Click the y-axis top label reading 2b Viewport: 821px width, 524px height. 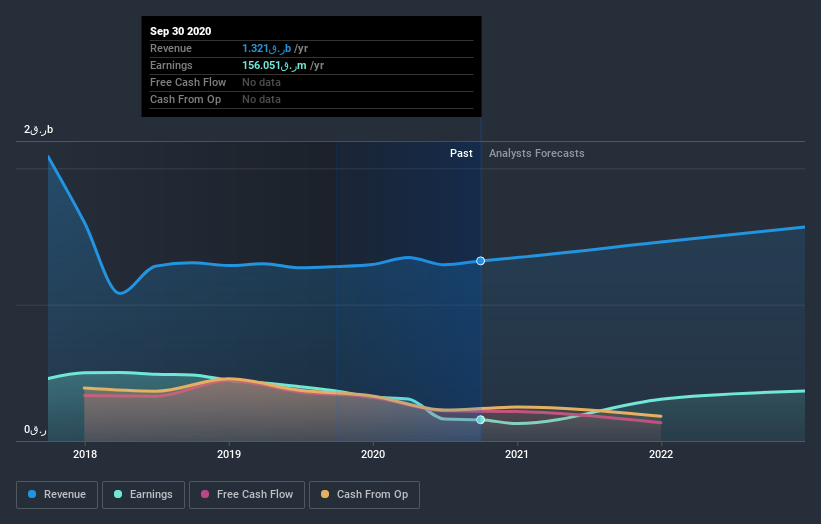click(x=39, y=129)
